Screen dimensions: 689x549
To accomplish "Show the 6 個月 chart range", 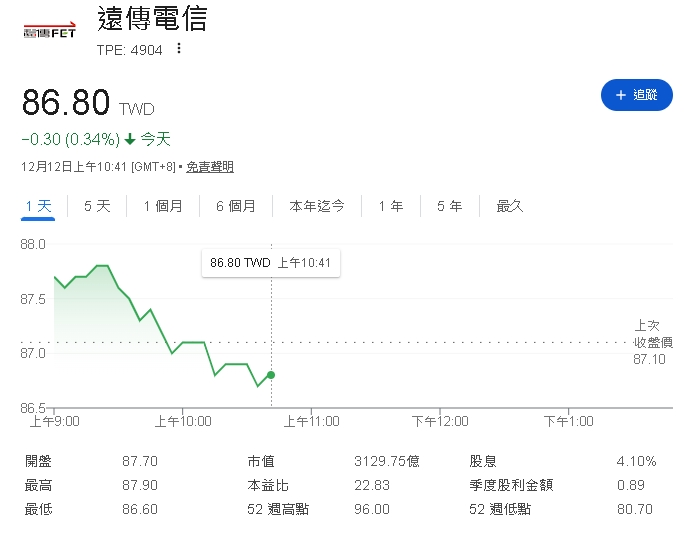I will click(236, 206).
